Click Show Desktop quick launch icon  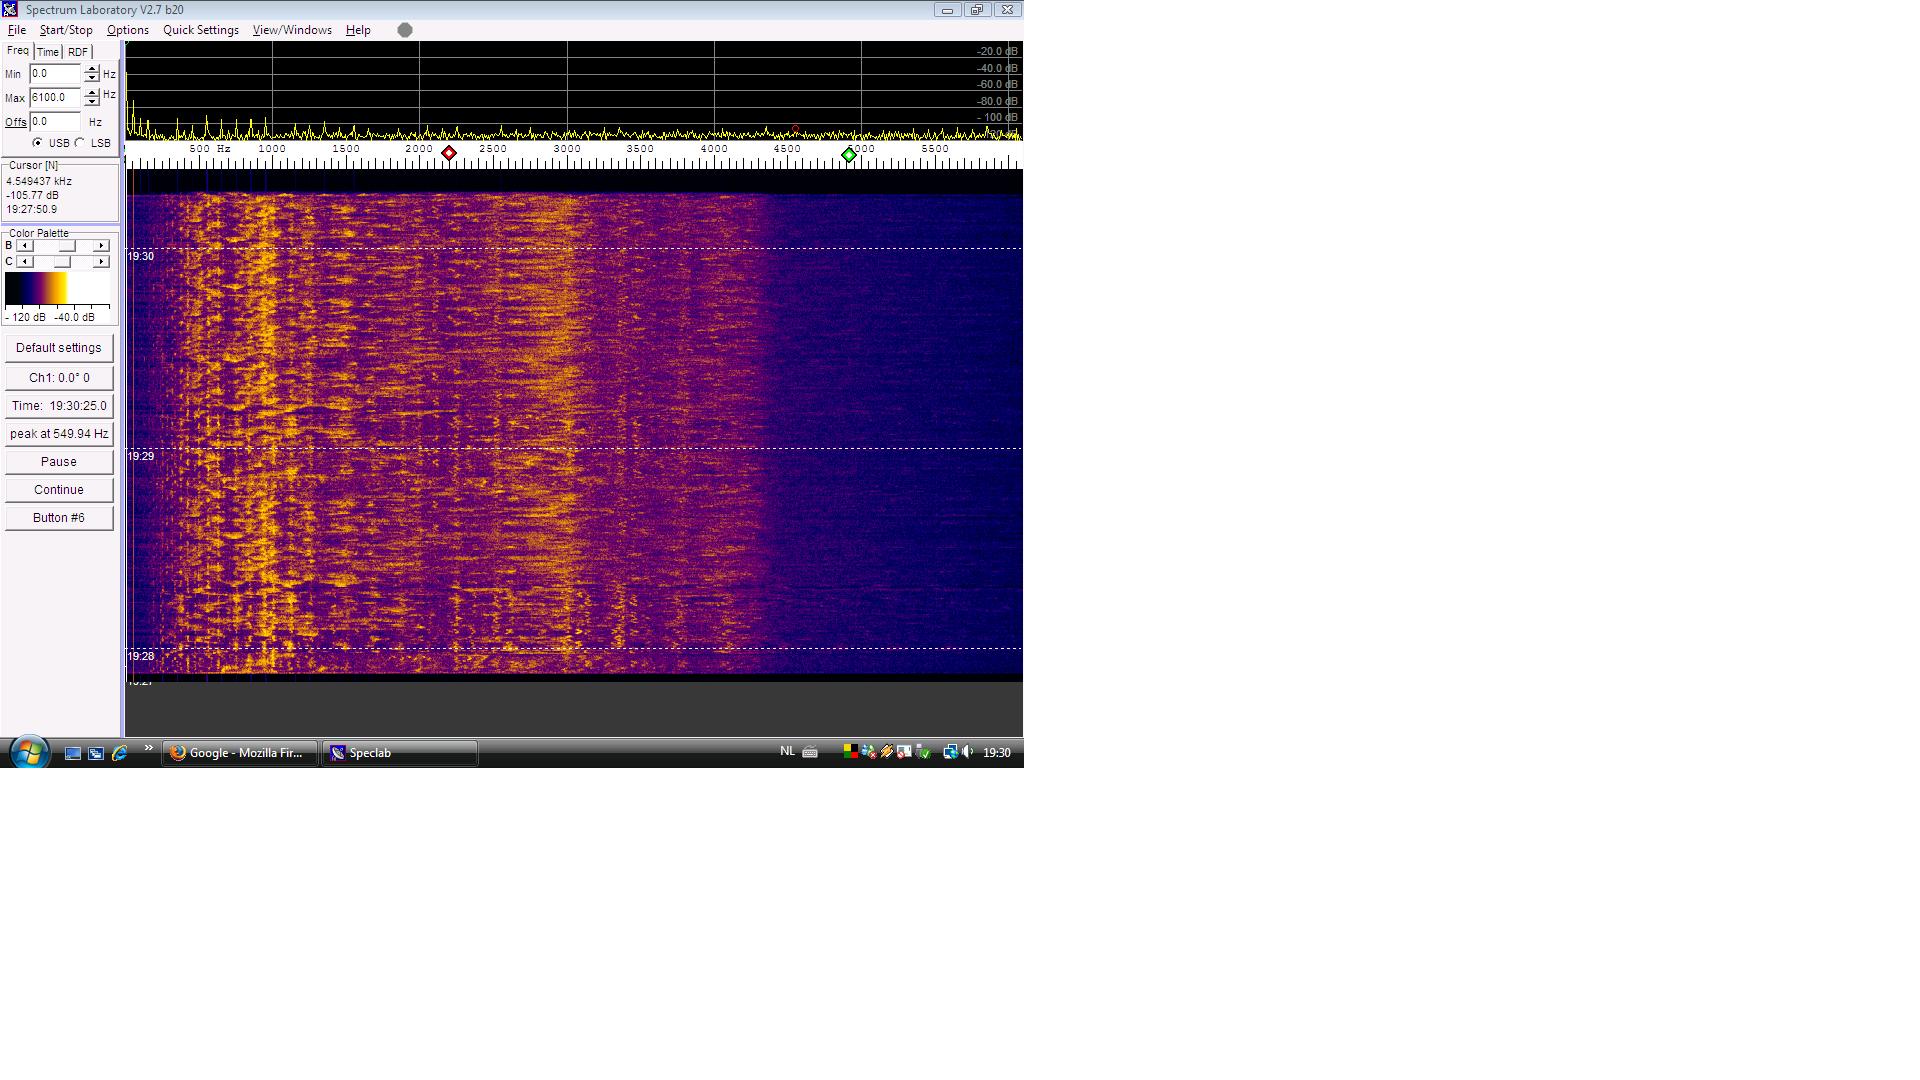tap(73, 753)
